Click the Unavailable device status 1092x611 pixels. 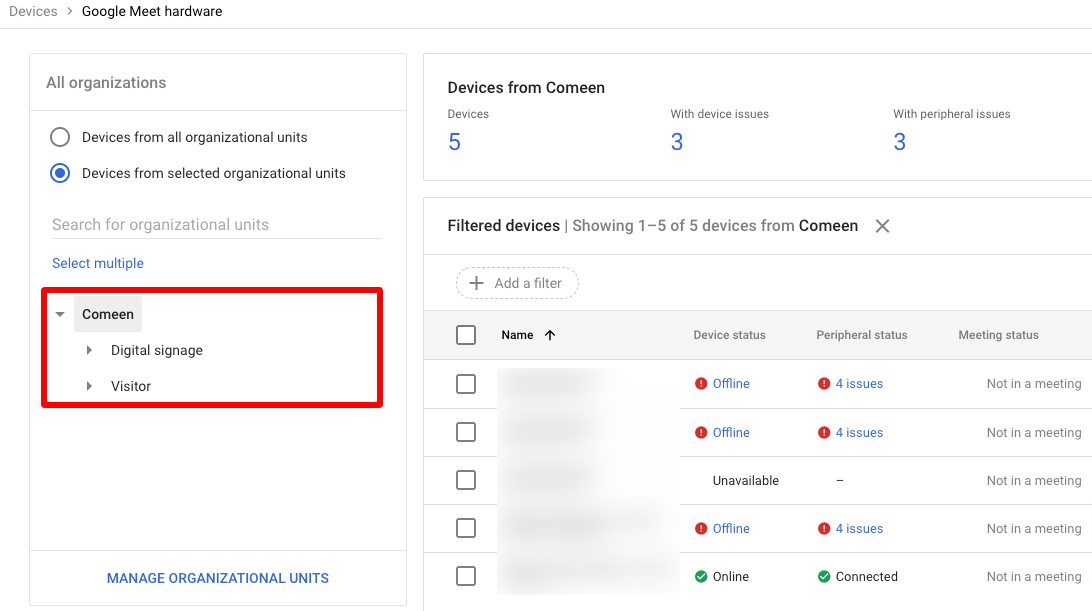[x=746, y=481]
